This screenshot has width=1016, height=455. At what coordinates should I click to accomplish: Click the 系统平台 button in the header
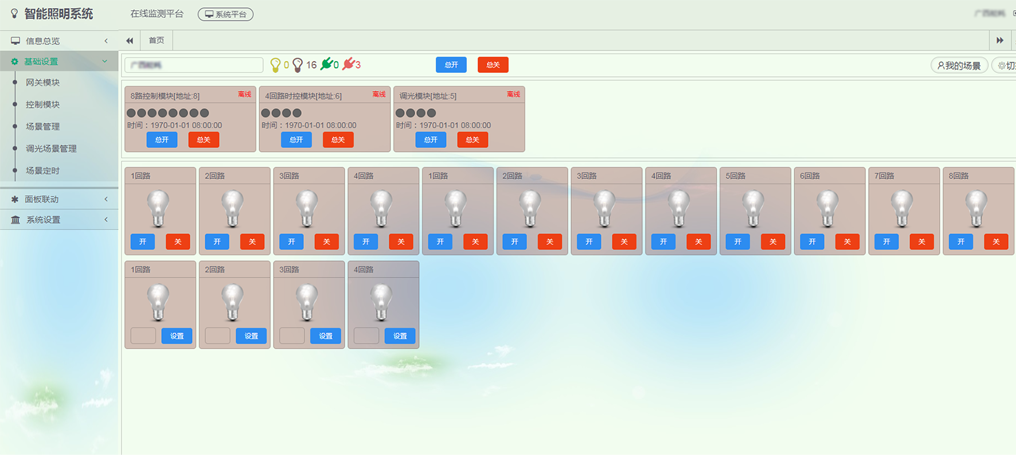pyautogui.click(x=225, y=15)
